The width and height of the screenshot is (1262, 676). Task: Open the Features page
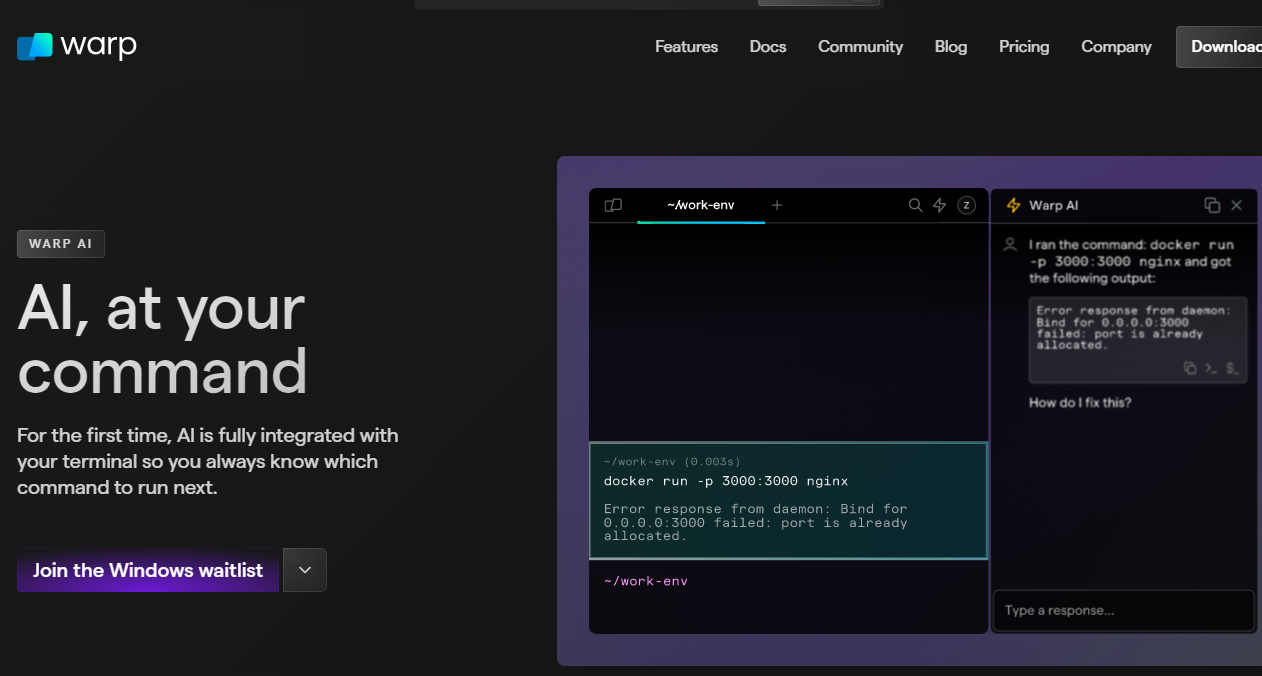coord(686,47)
